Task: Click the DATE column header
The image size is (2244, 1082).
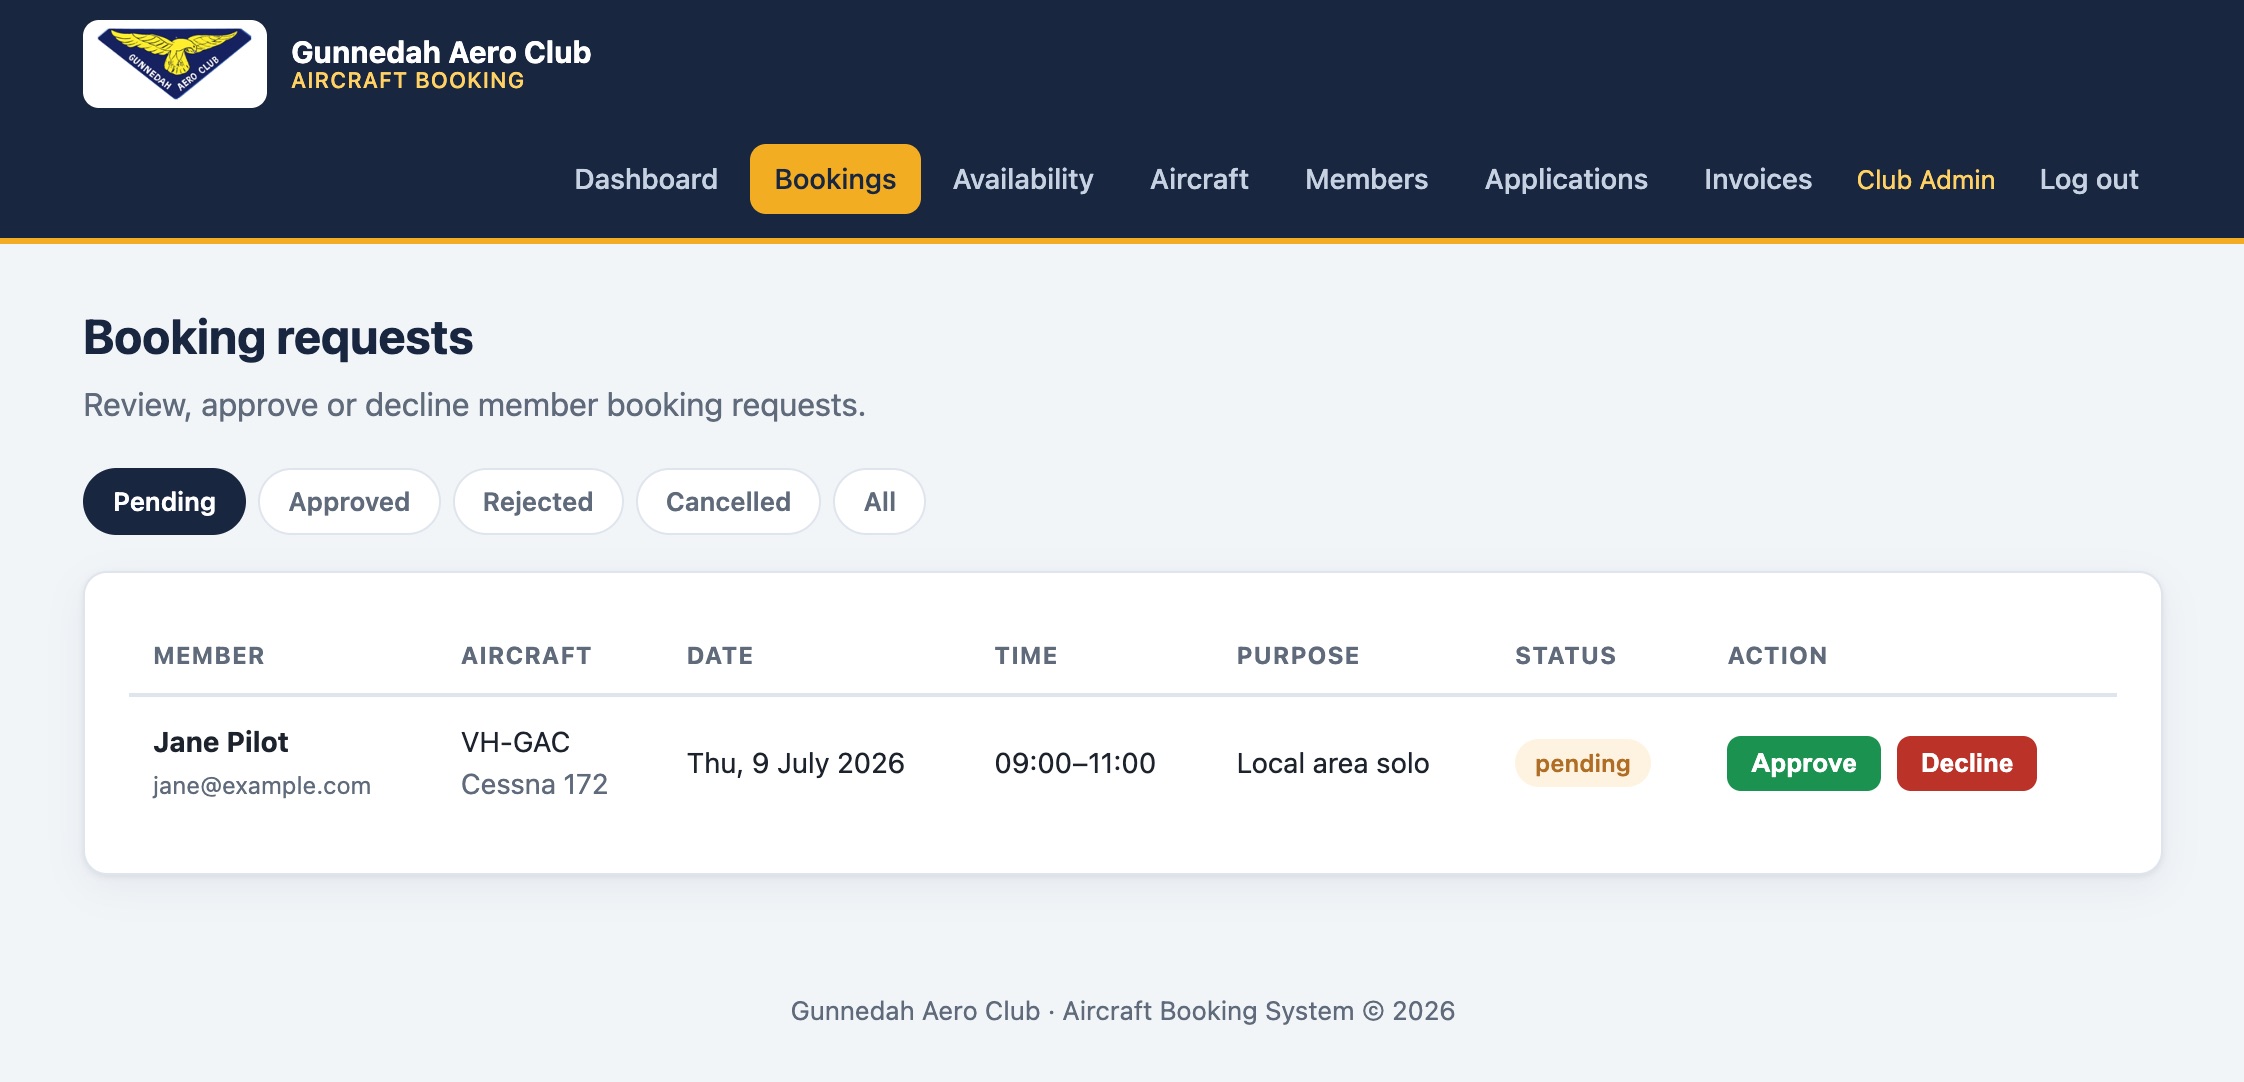Action: (720, 656)
